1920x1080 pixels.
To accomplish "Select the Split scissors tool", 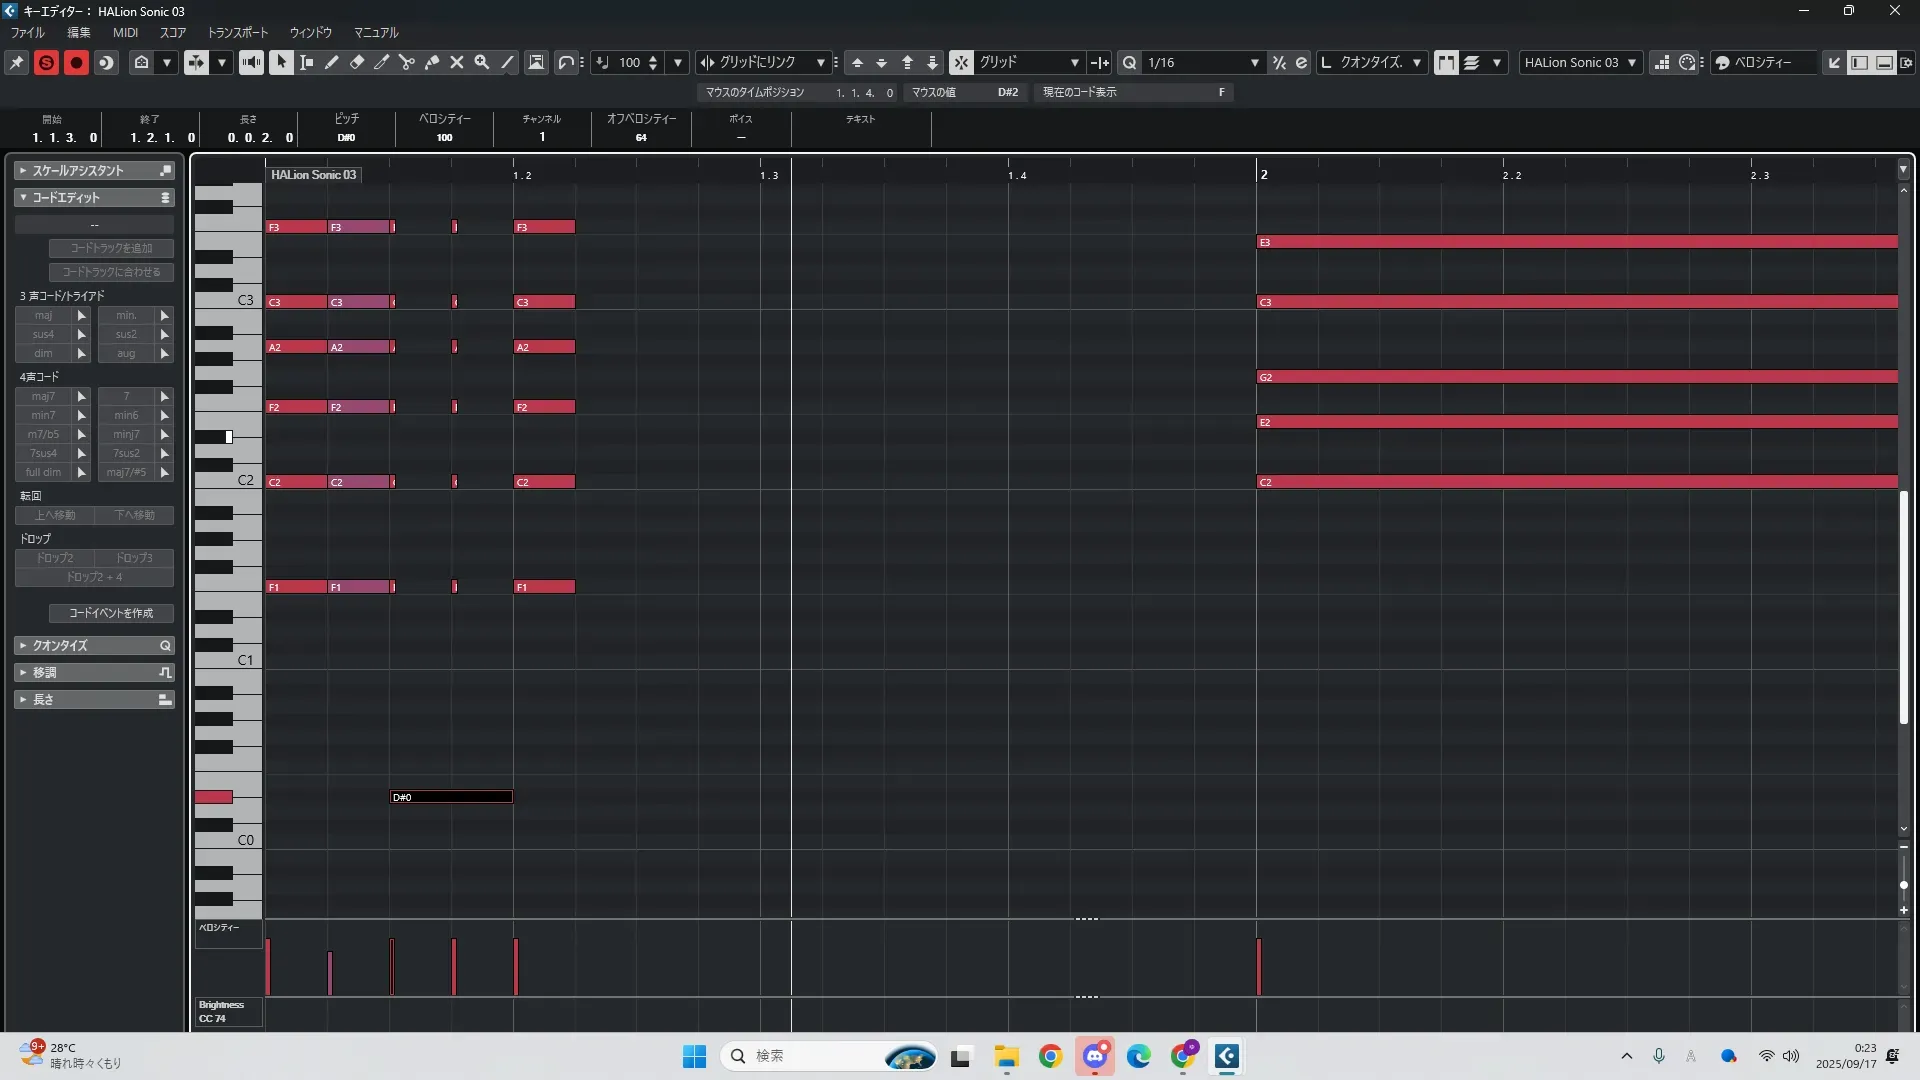I will click(407, 62).
